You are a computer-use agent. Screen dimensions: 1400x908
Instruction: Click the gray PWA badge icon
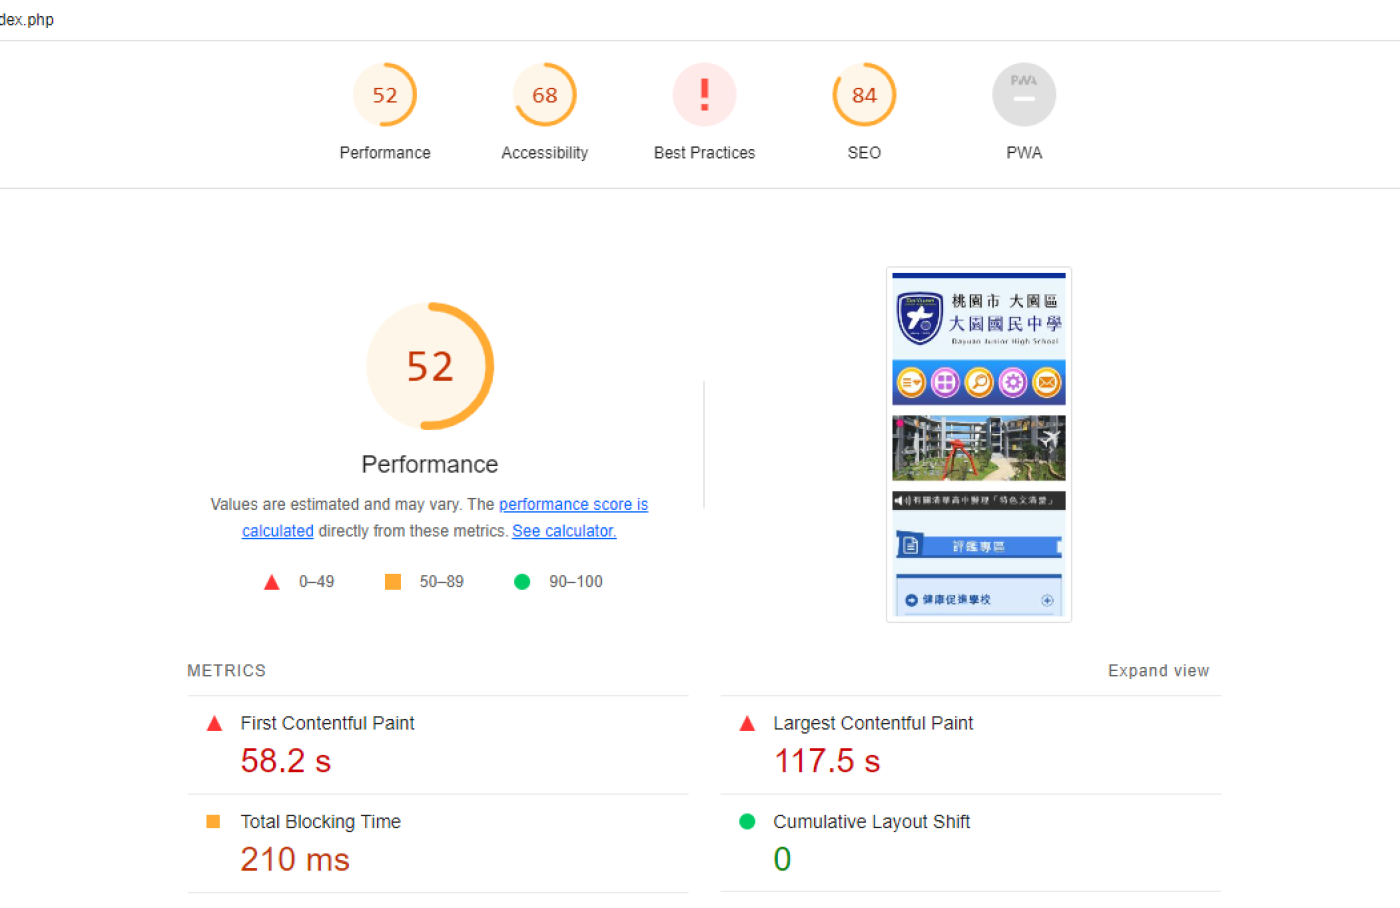(x=1023, y=95)
